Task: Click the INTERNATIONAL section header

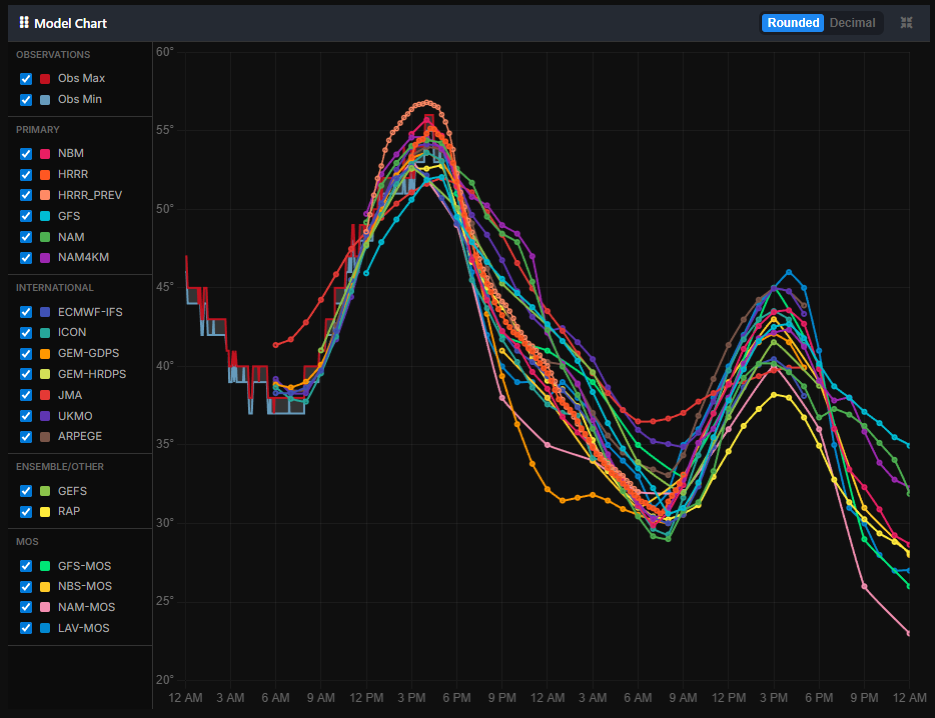Action: tap(55, 288)
